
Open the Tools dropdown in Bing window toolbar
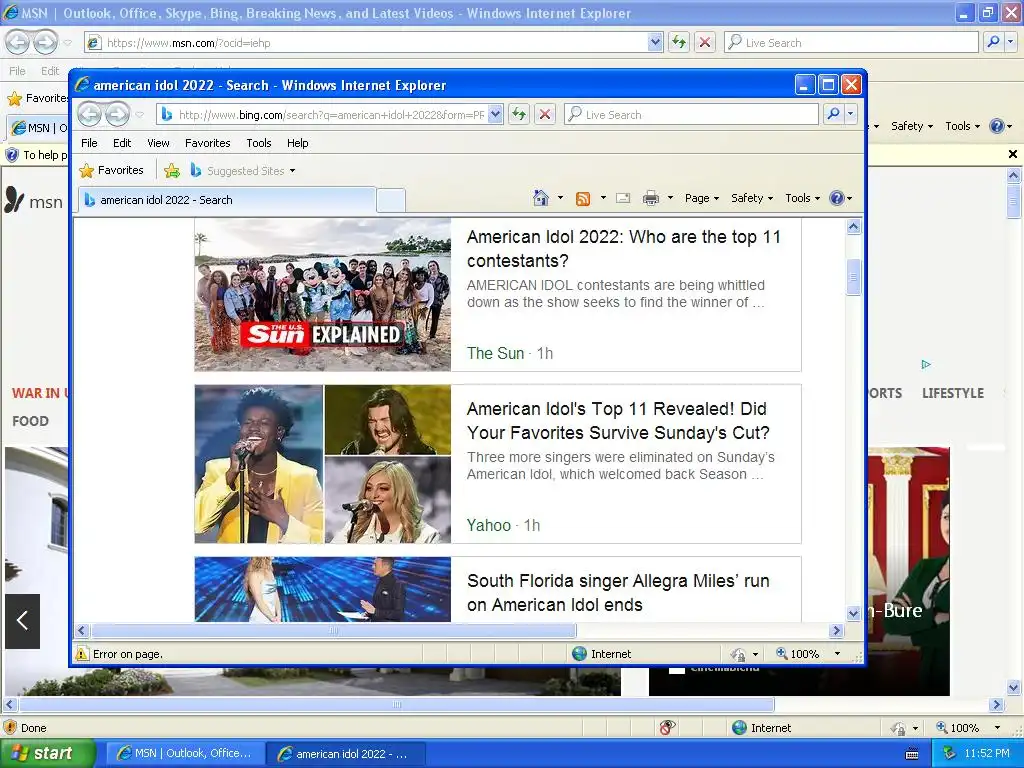coord(802,198)
